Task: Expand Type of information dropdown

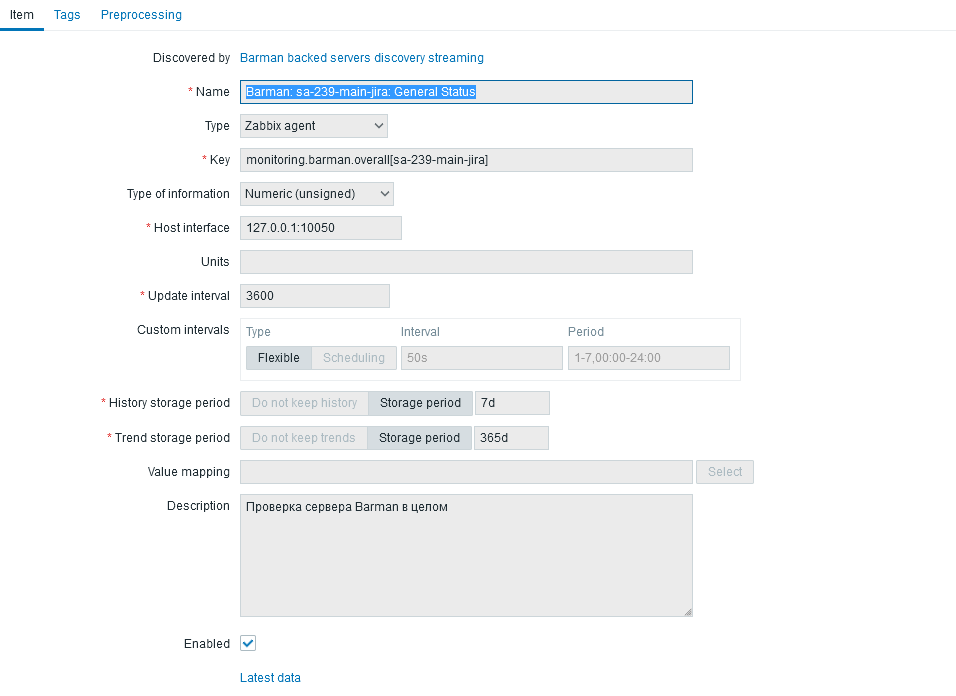Action: [316, 194]
